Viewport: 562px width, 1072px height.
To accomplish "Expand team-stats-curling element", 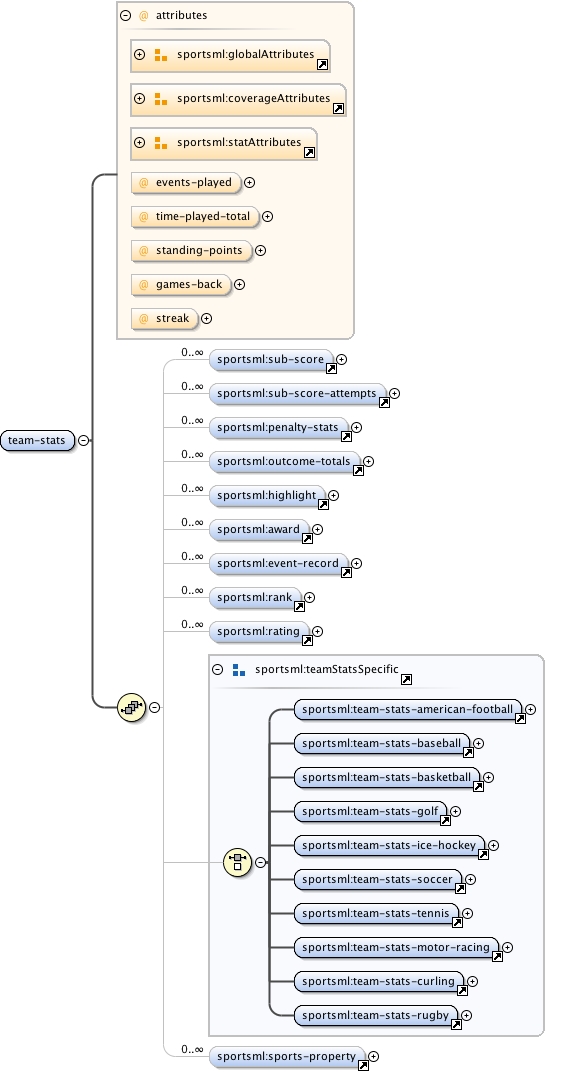I will point(472,982).
